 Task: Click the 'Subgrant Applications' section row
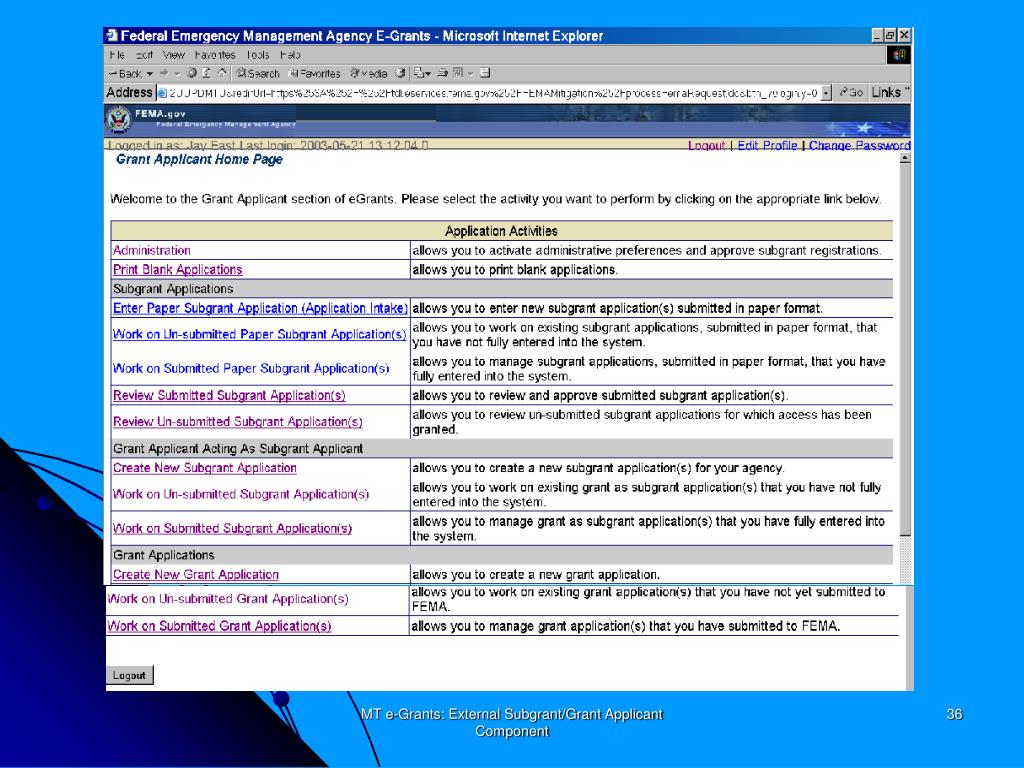[502, 289]
